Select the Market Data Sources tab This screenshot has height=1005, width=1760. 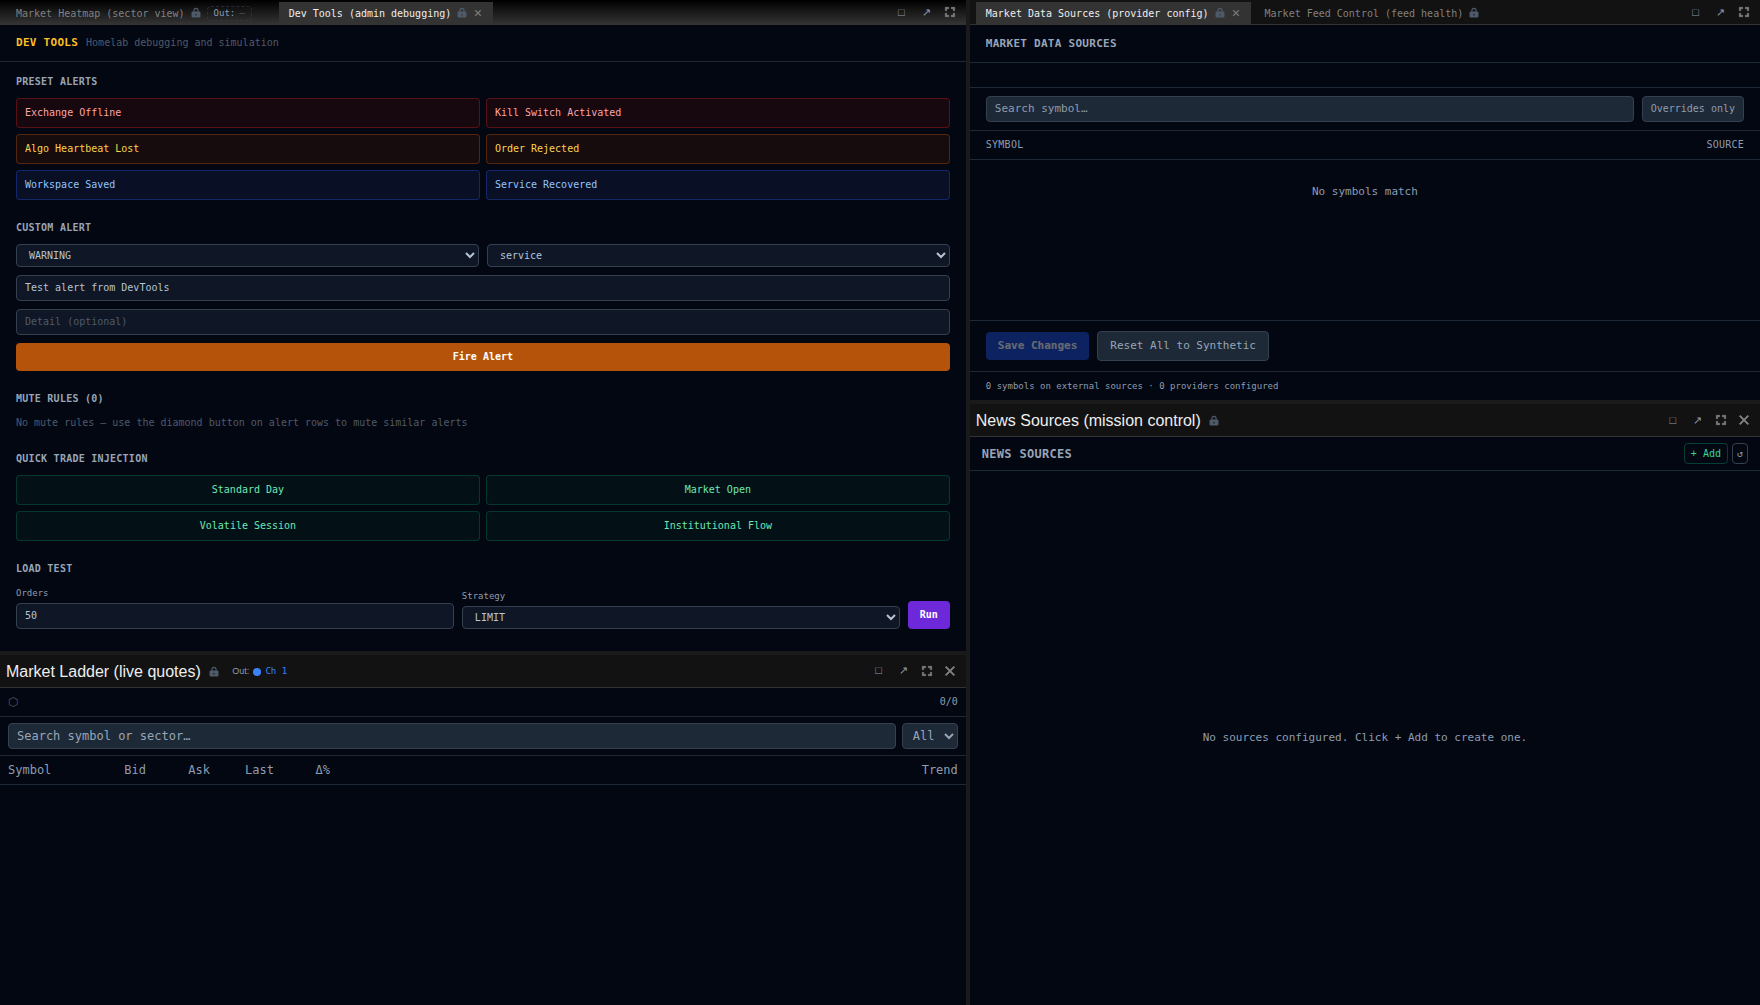pyautogui.click(x=1096, y=13)
